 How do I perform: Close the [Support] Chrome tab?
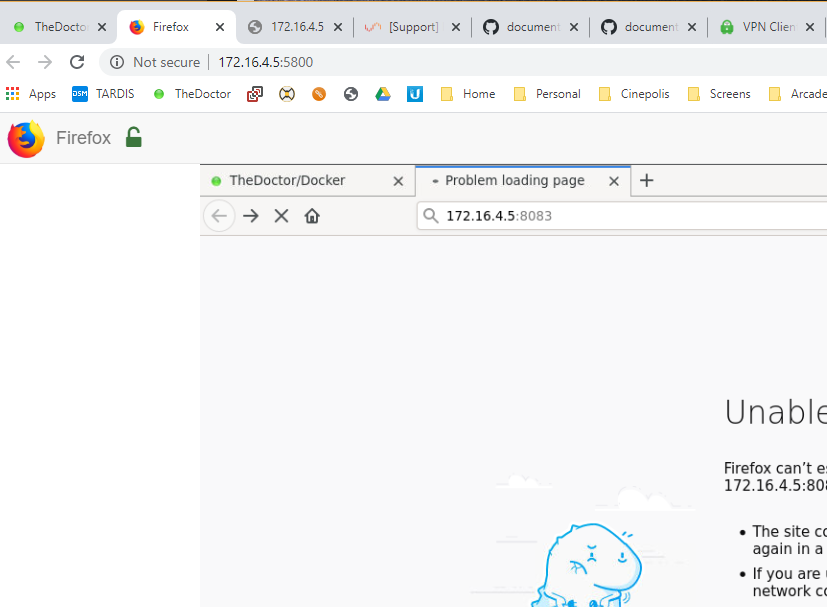[x=456, y=27]
